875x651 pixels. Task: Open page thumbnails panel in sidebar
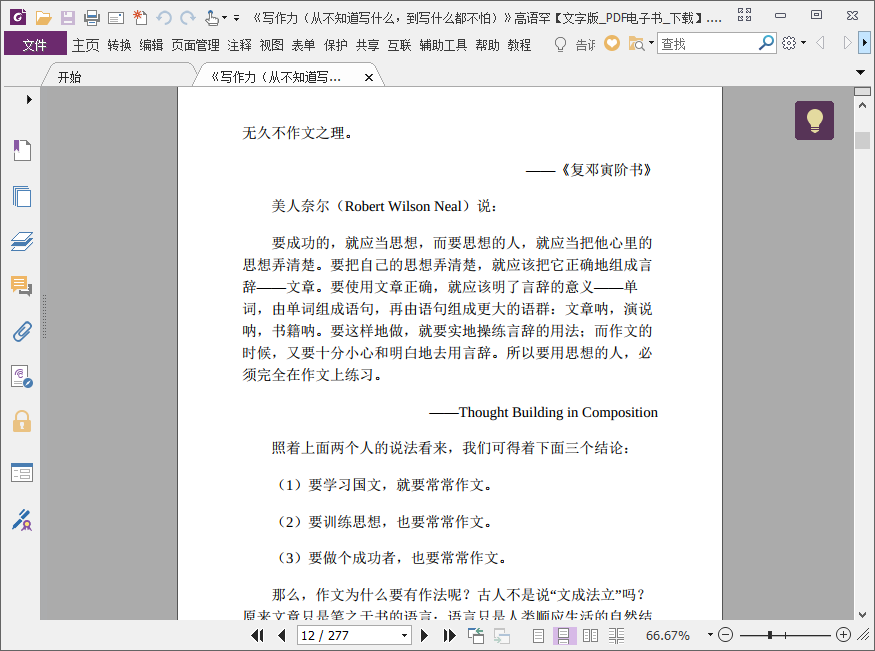pos(22,196)
